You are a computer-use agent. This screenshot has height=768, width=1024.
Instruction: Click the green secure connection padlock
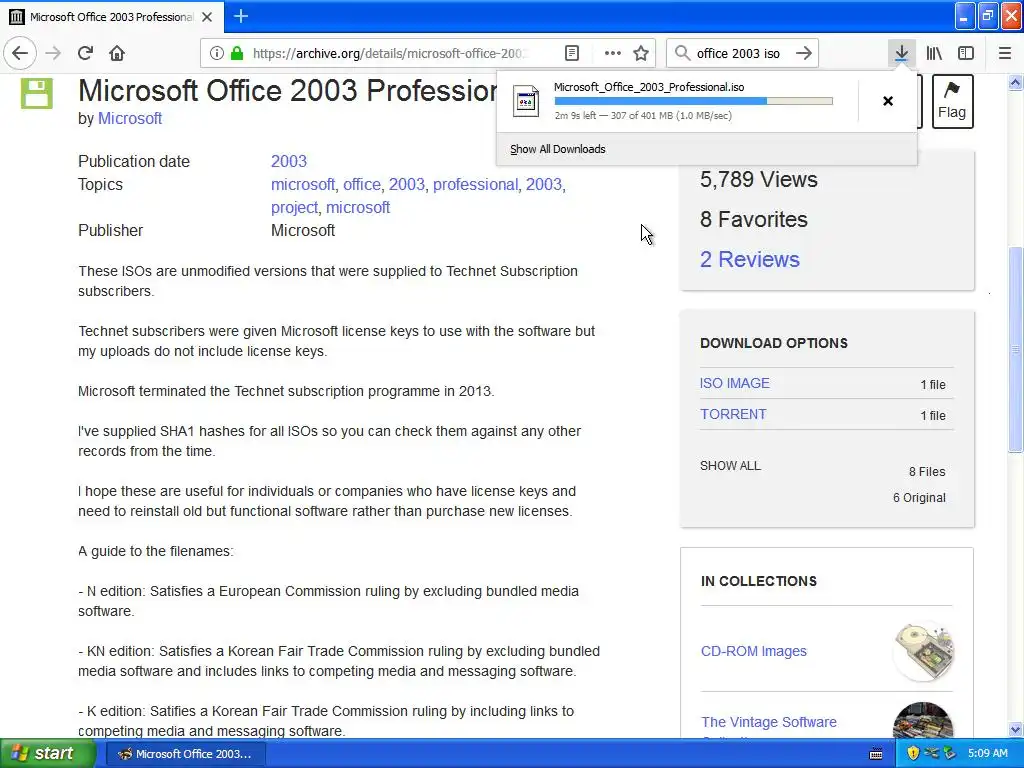click(x=237, y=54)
